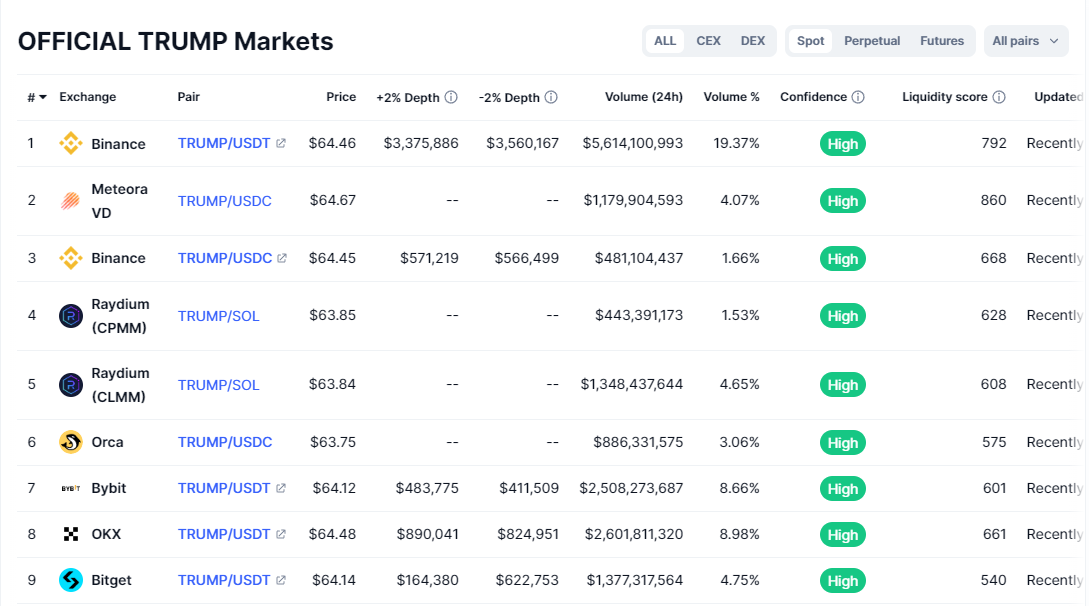Open Bitget TRUMP/USDT pair link
1089x606 pixels.
[224, 580]
